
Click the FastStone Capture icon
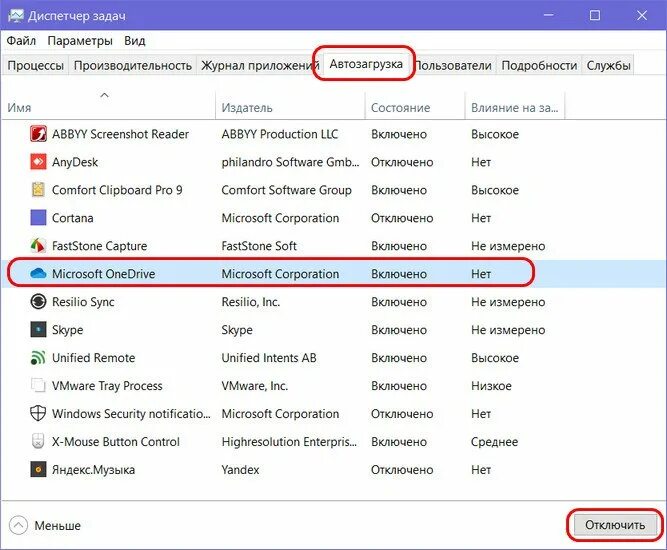38,246
